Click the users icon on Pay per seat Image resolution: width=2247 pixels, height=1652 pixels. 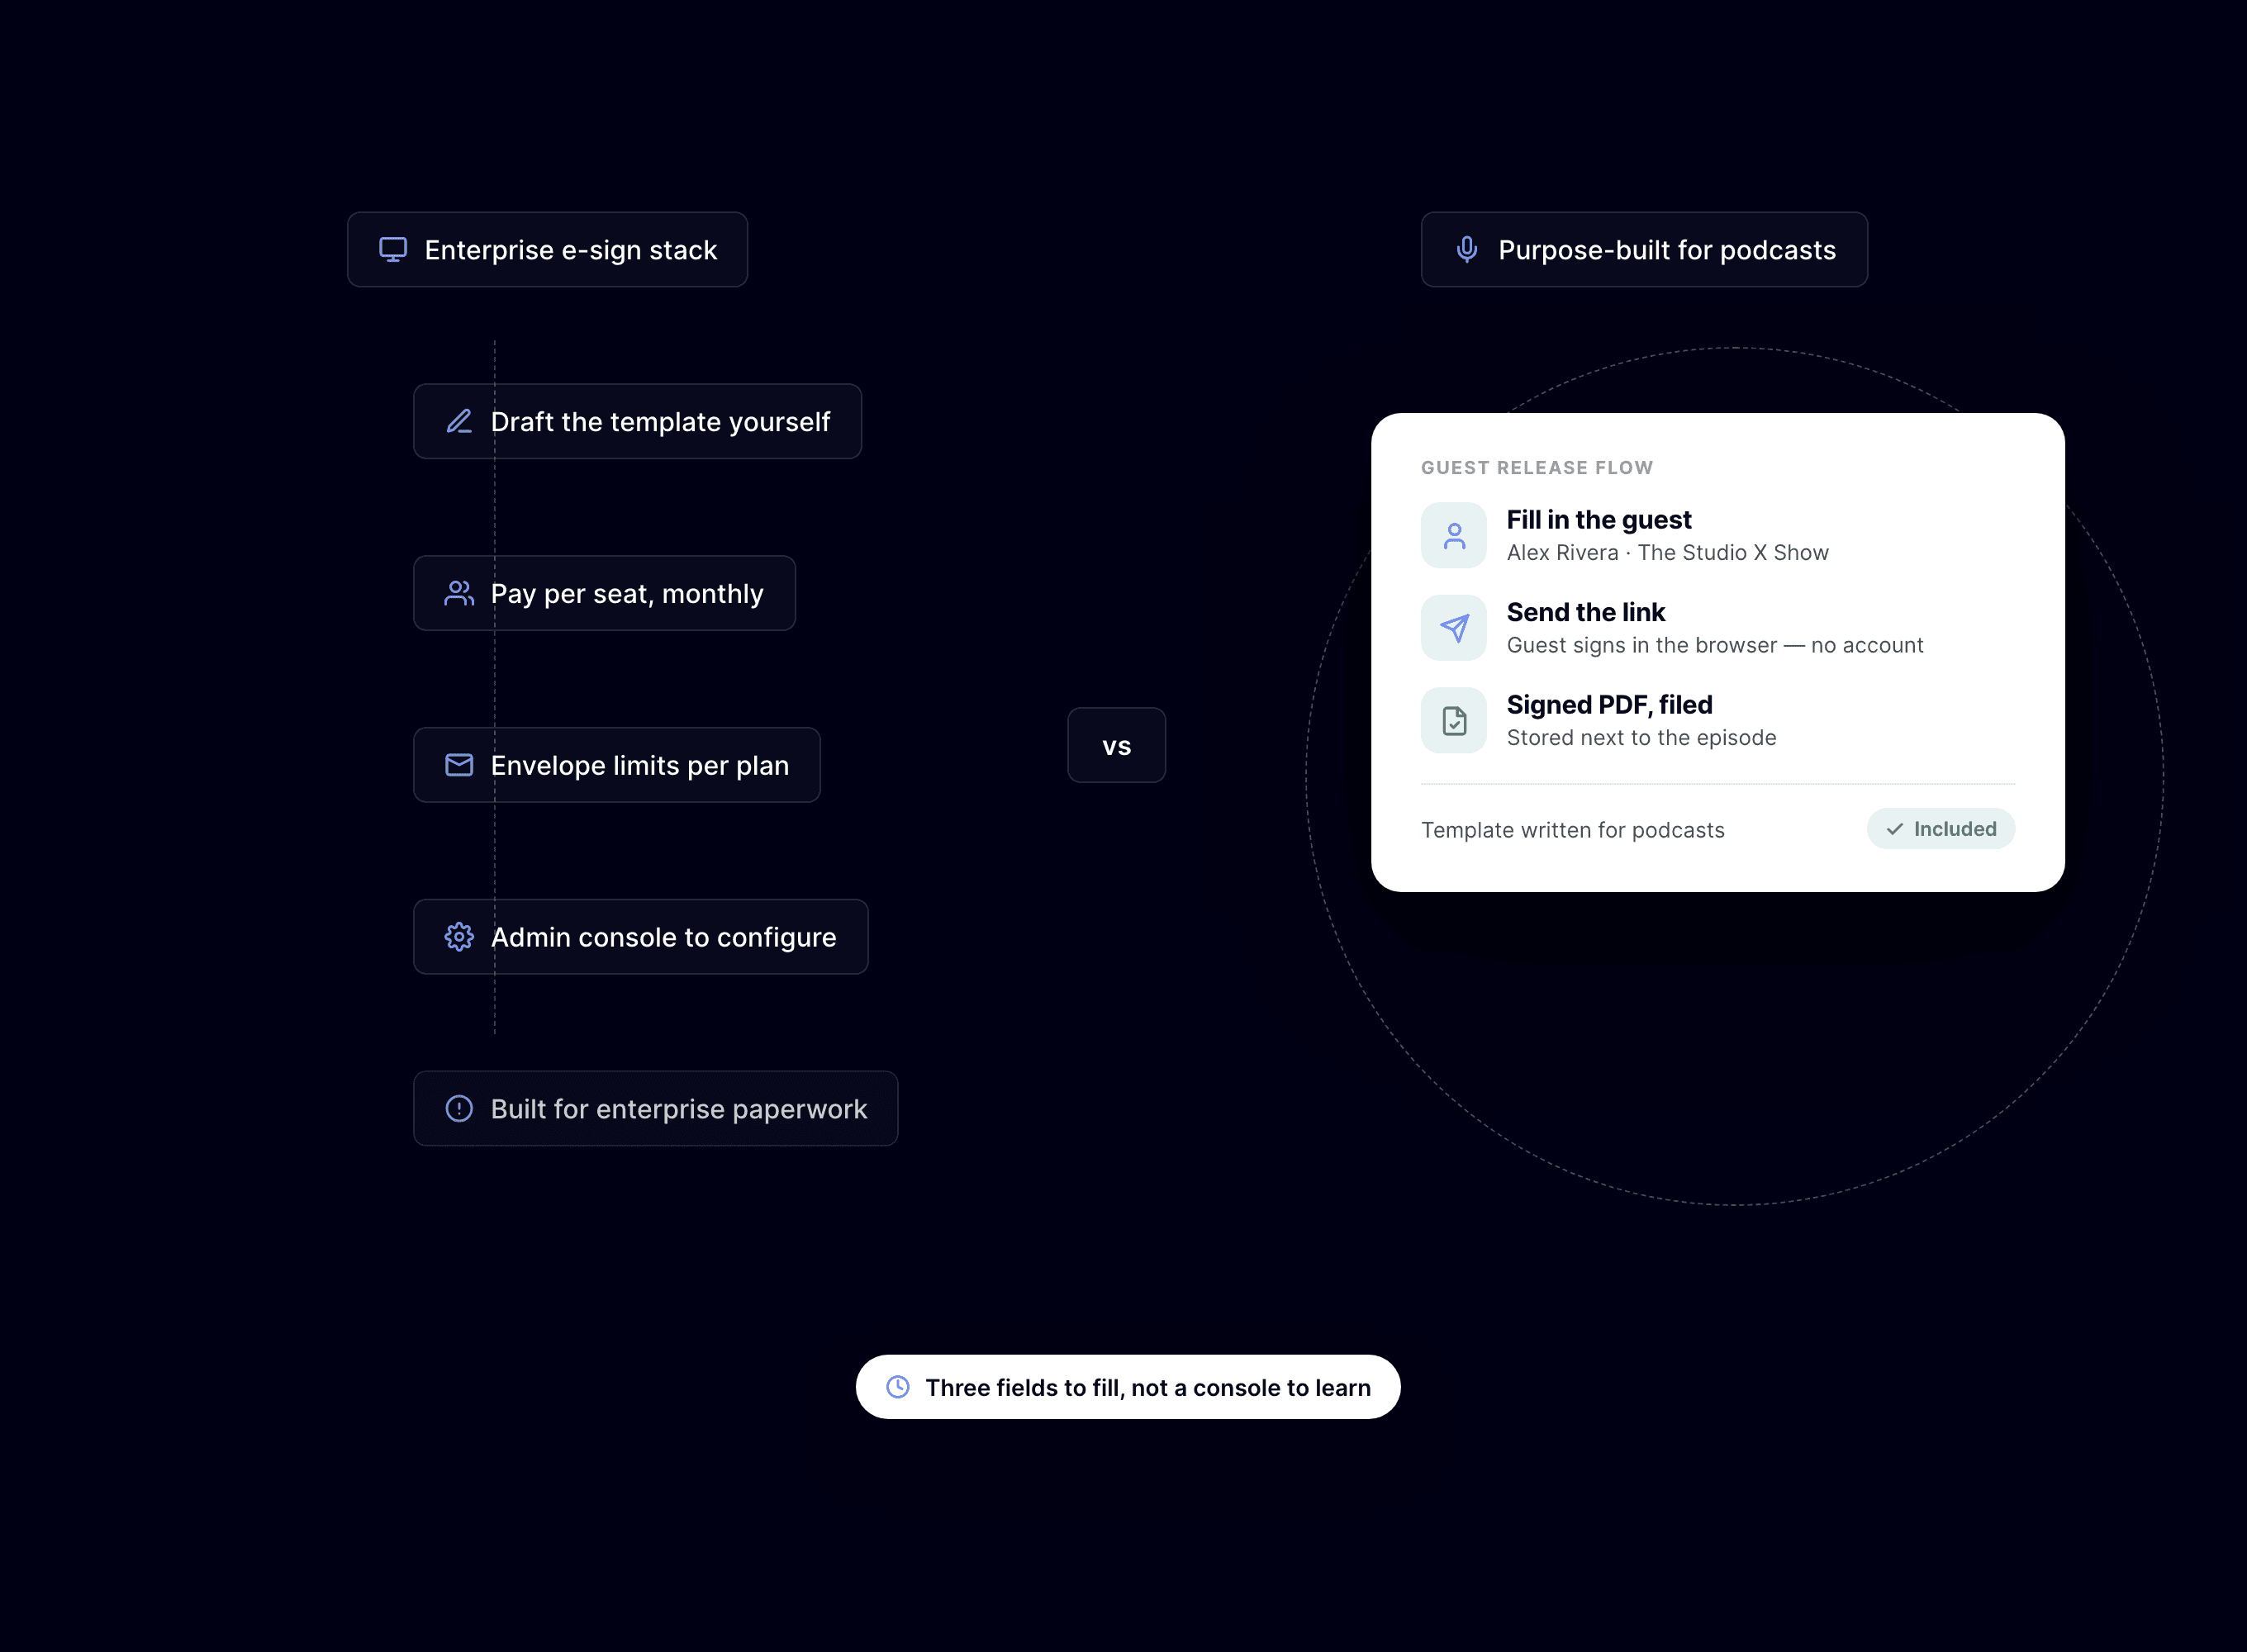(x=459, y=593)
